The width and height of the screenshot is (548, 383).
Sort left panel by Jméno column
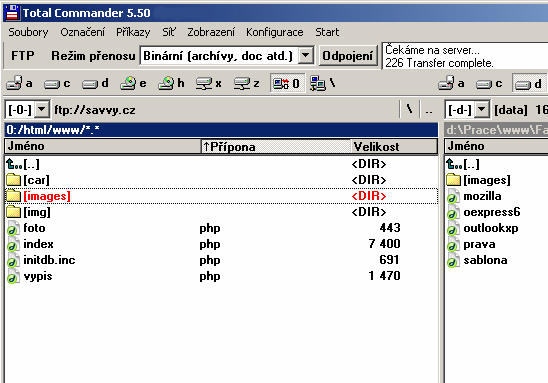click(x=103, y=146)
